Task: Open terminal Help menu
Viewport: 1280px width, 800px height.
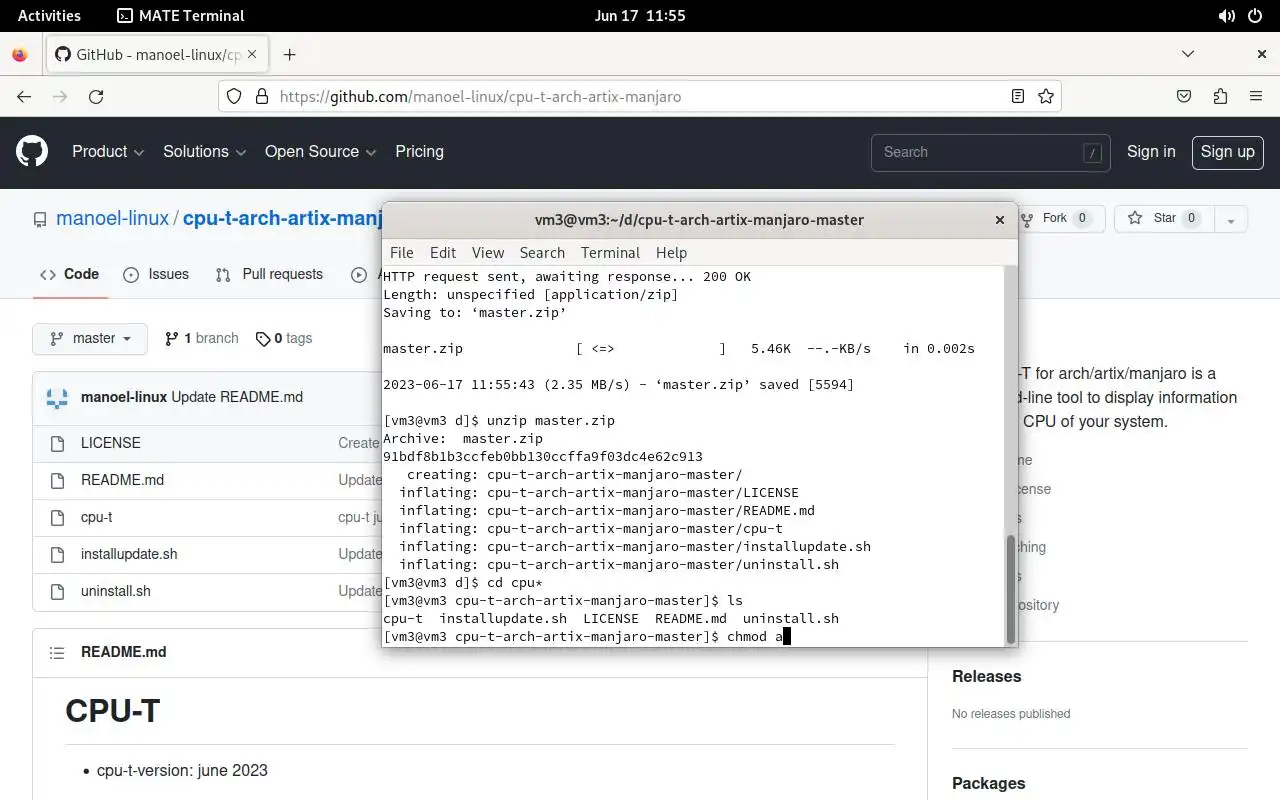Action: [671, 253]
